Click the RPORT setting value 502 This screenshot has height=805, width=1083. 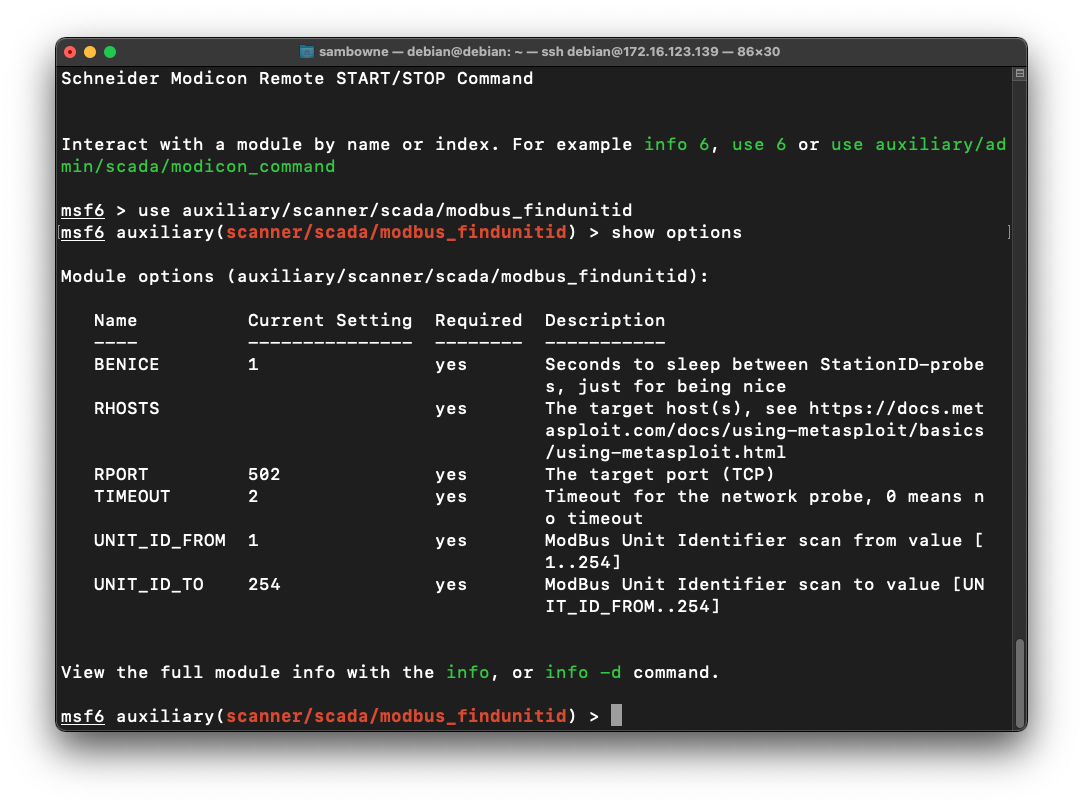pos(264,474)
